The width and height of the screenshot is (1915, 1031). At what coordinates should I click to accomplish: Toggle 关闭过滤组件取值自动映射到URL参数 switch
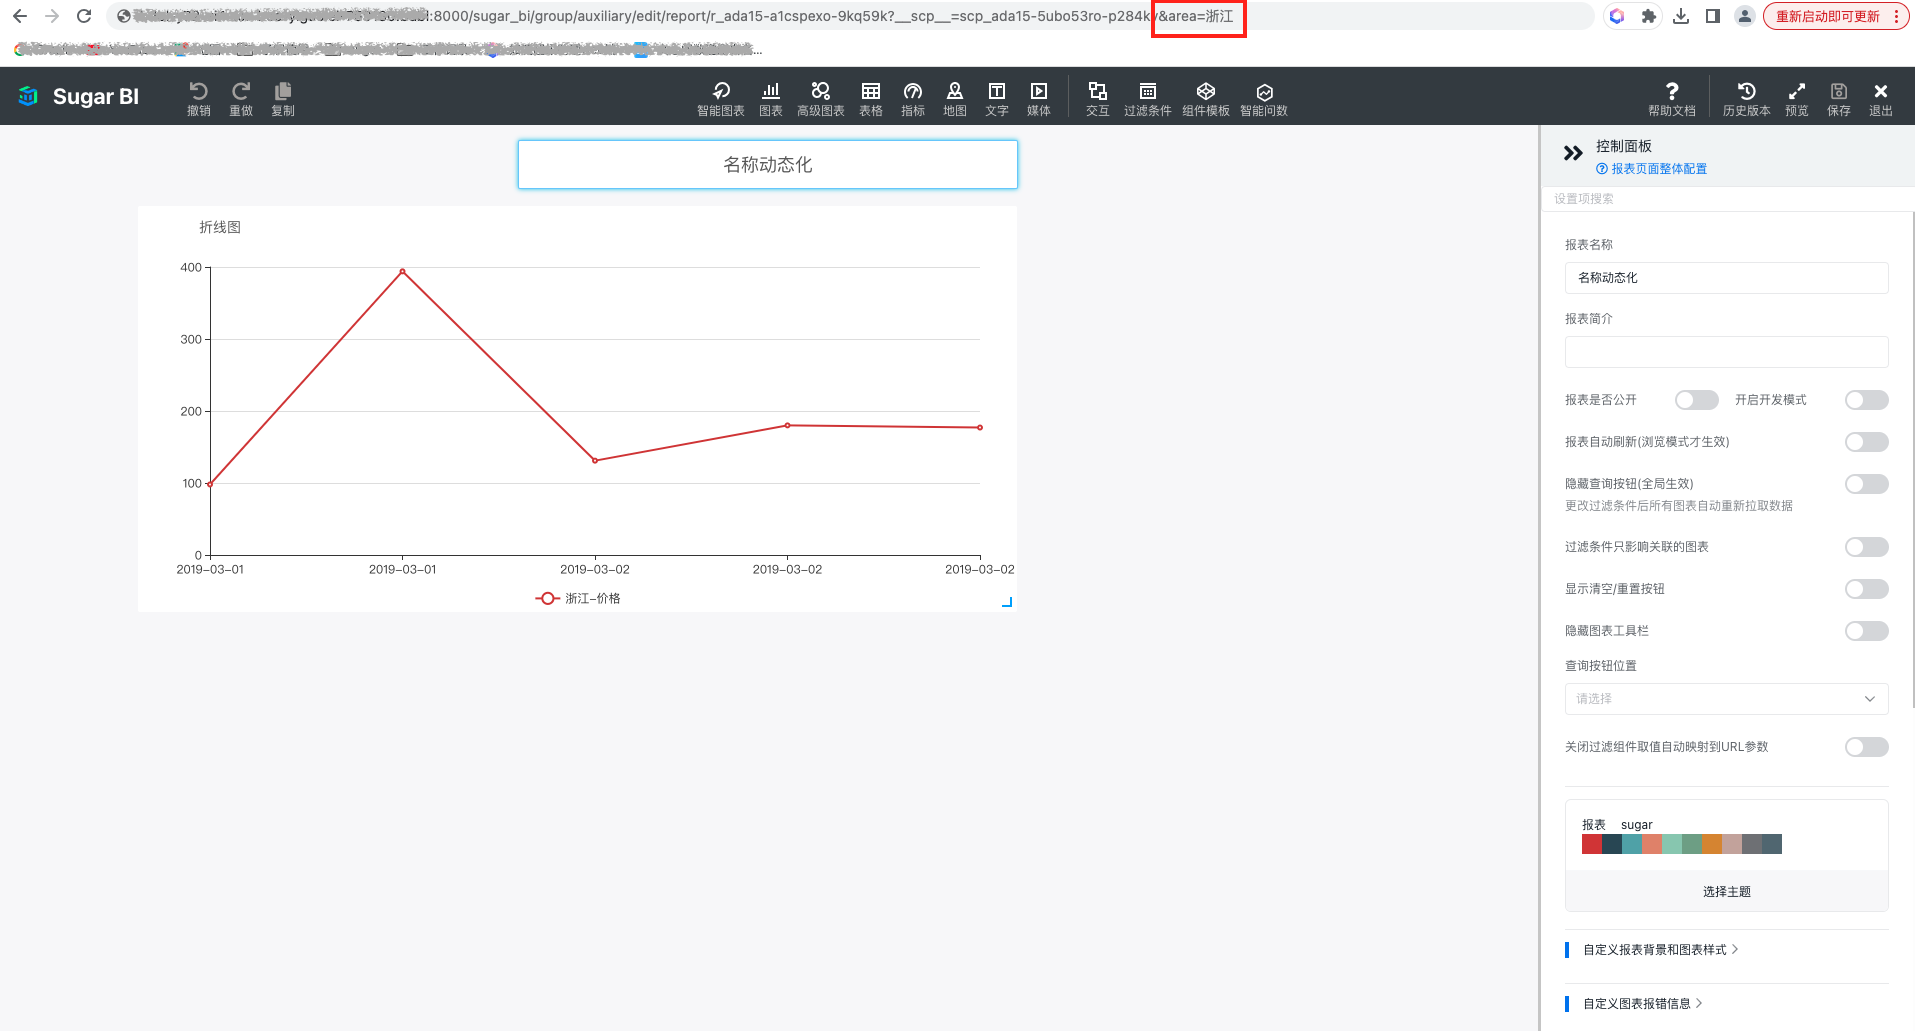click(x=1866, y=747)
